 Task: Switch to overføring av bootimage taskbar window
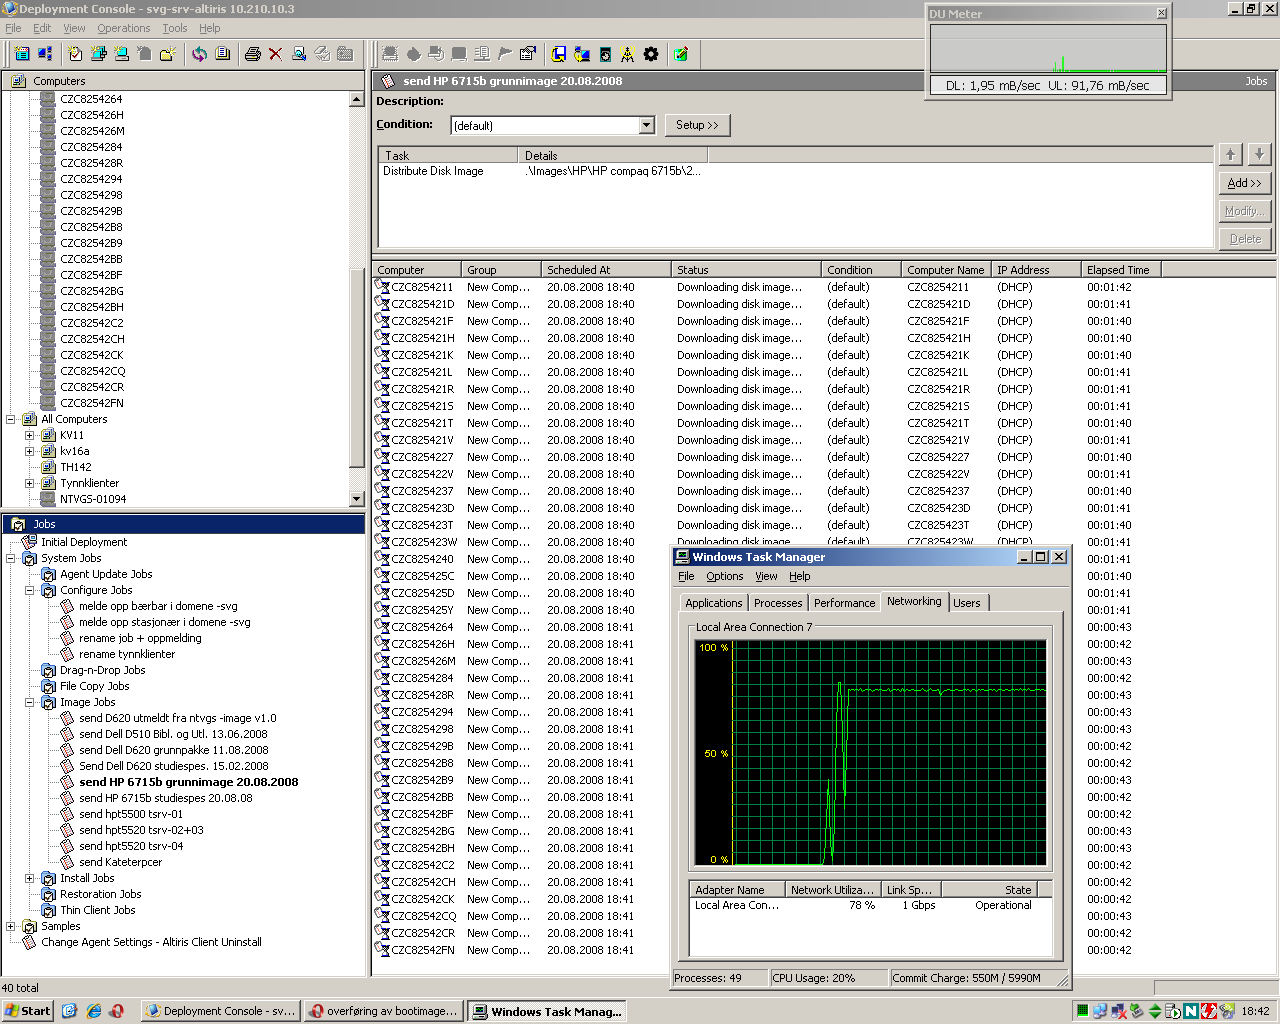[x=384, y=1011]
